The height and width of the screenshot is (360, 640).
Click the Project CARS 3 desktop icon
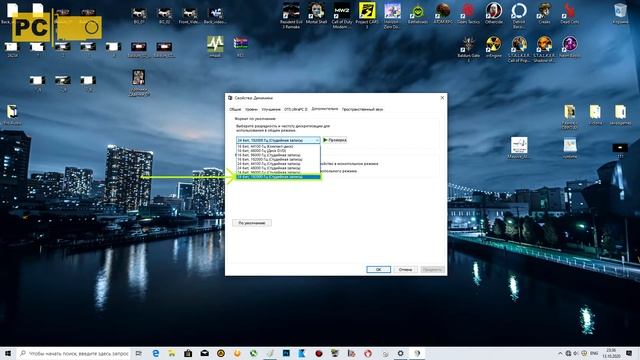click(367, 15)
